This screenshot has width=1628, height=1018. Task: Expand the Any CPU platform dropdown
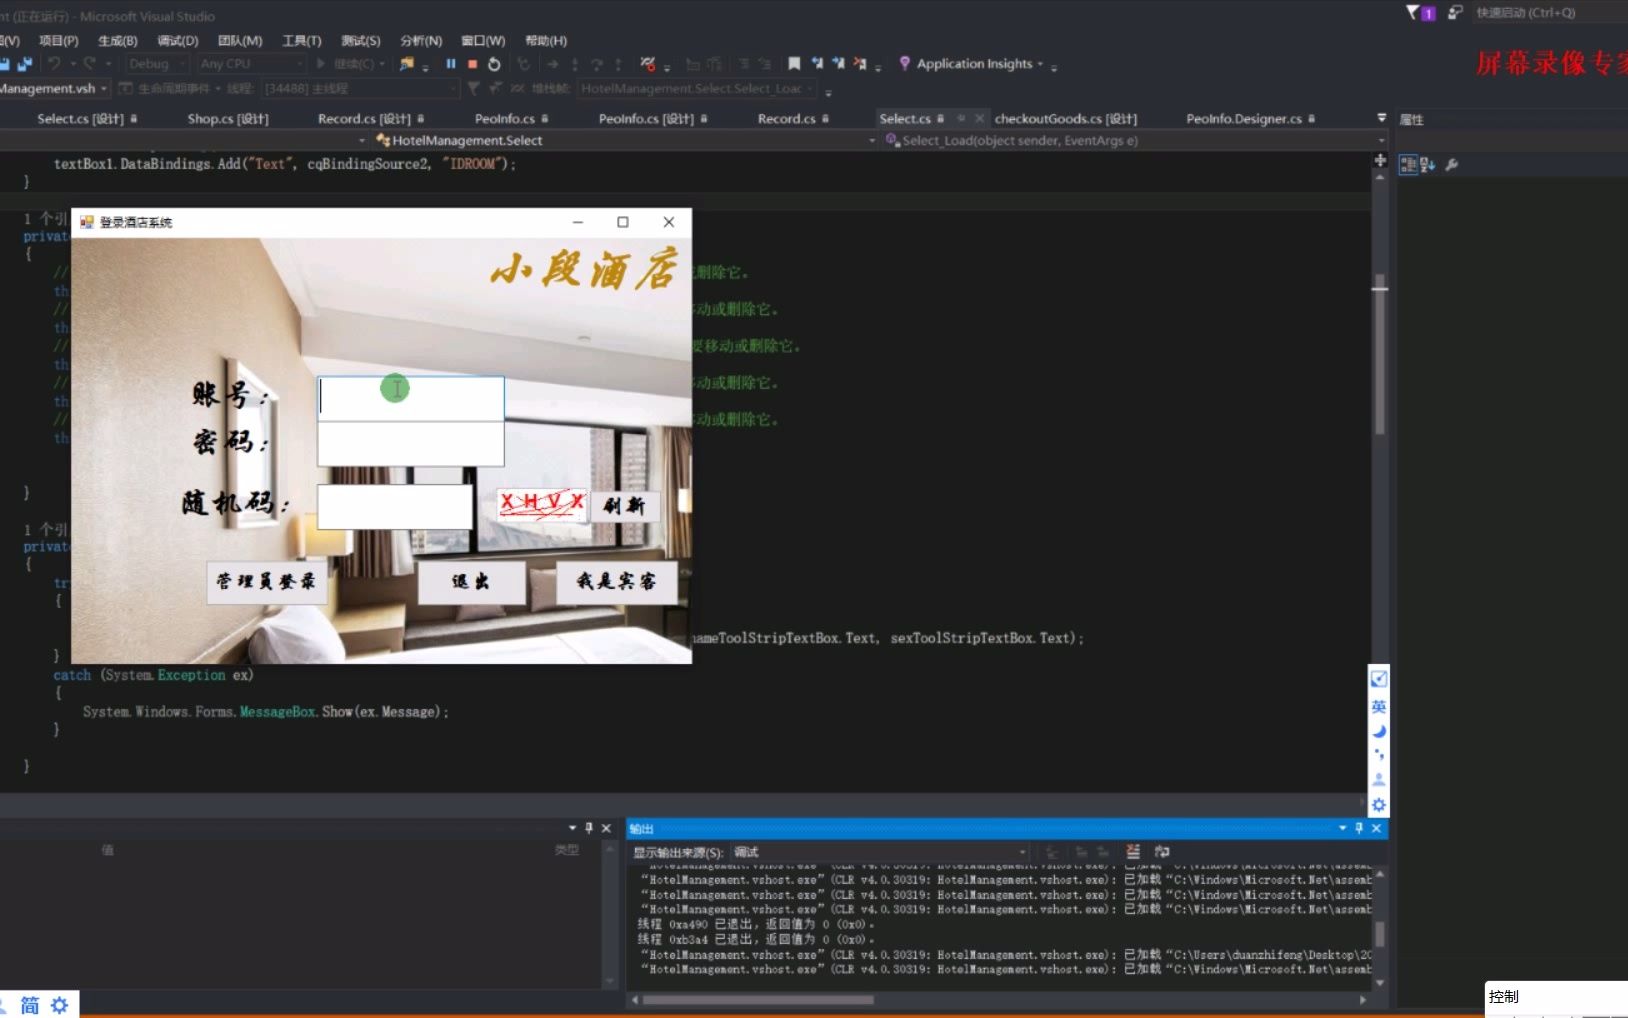300,63
